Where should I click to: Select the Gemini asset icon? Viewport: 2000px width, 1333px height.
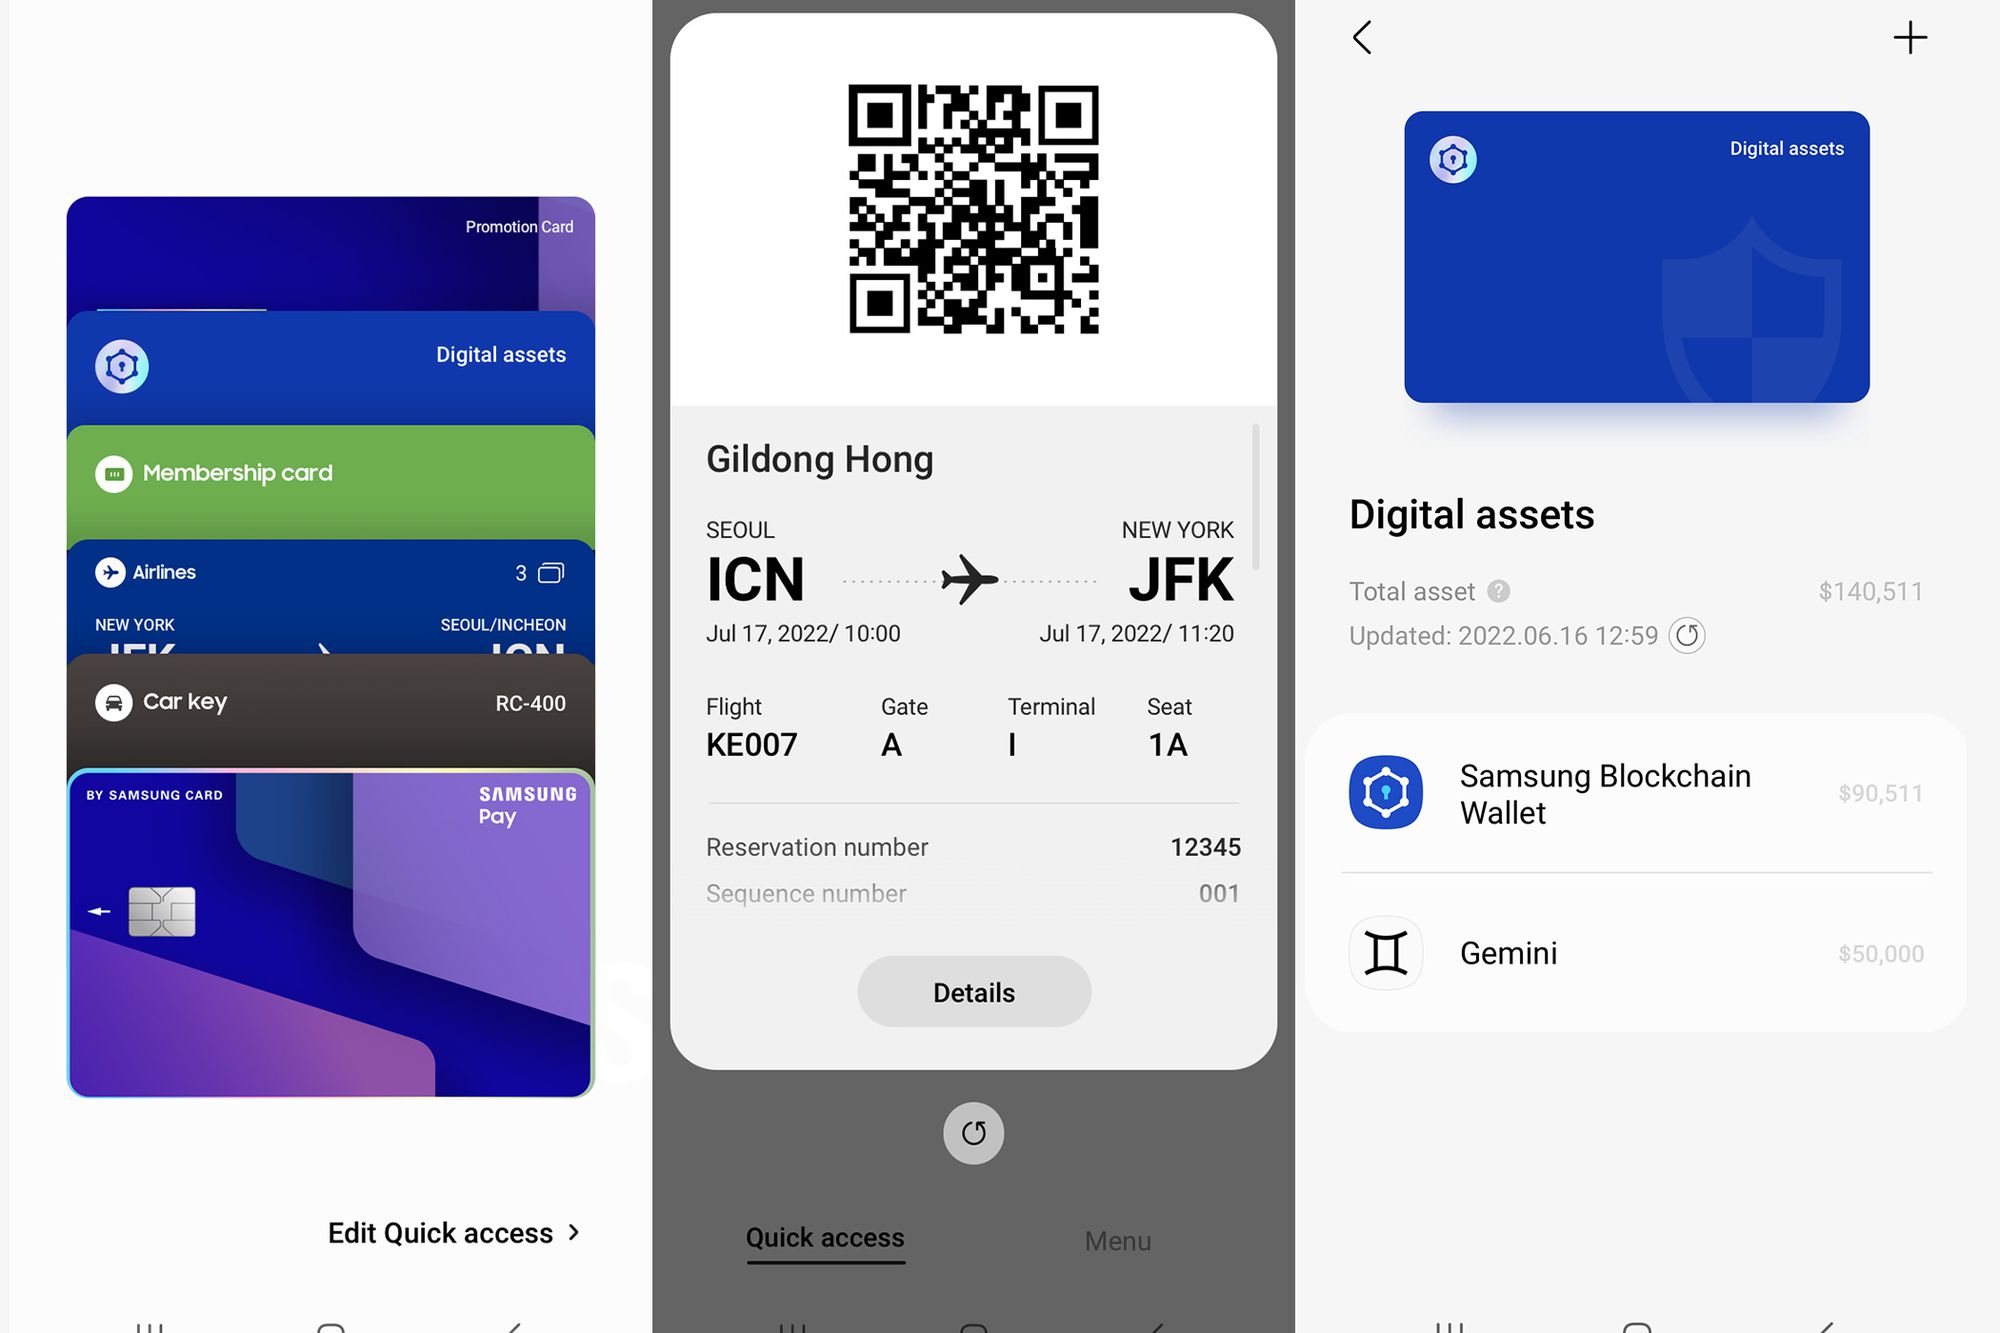(1386, 952)
